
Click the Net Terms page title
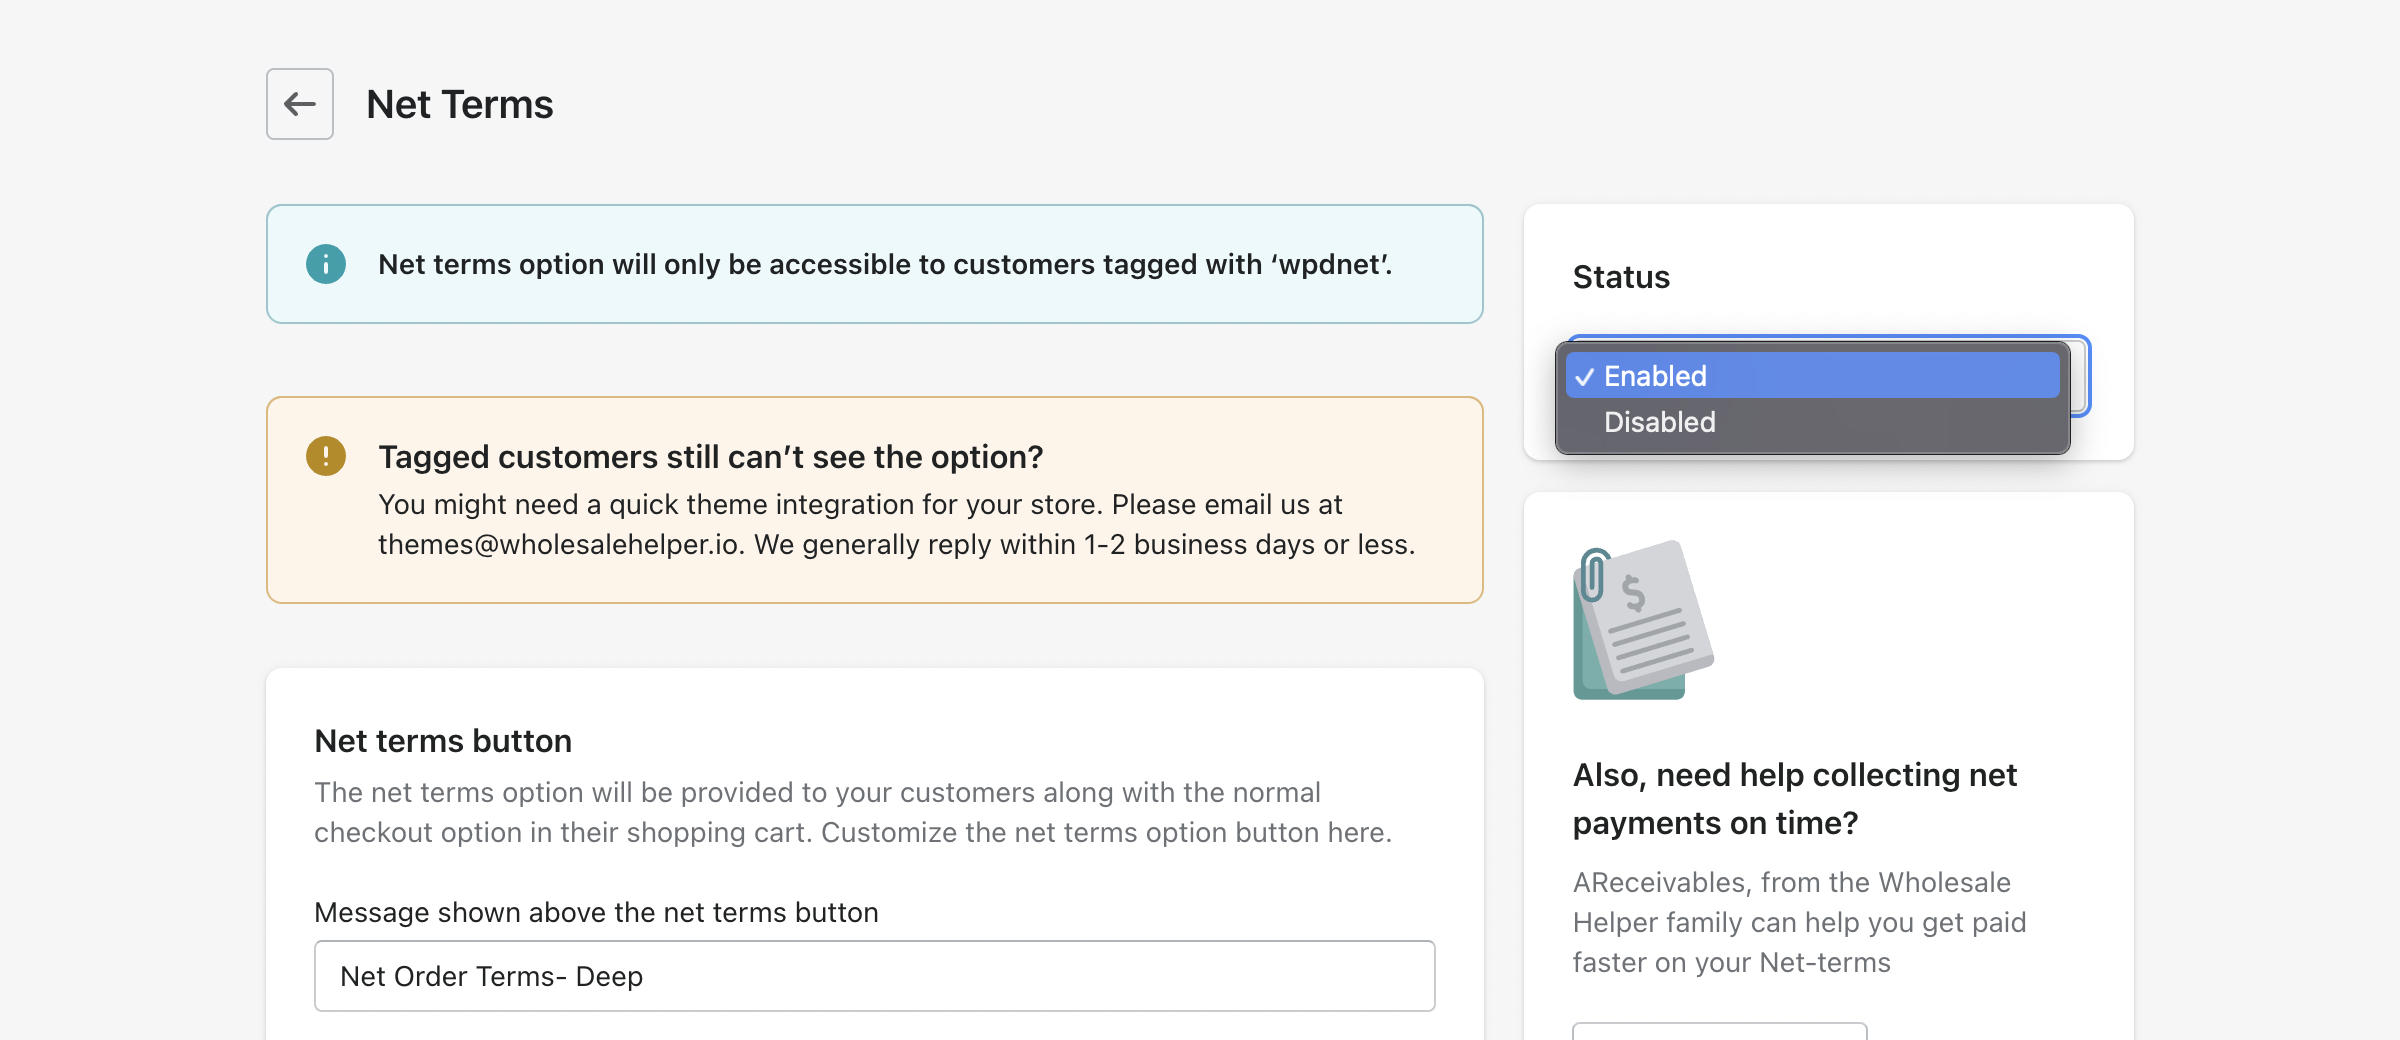pos(459,104)
